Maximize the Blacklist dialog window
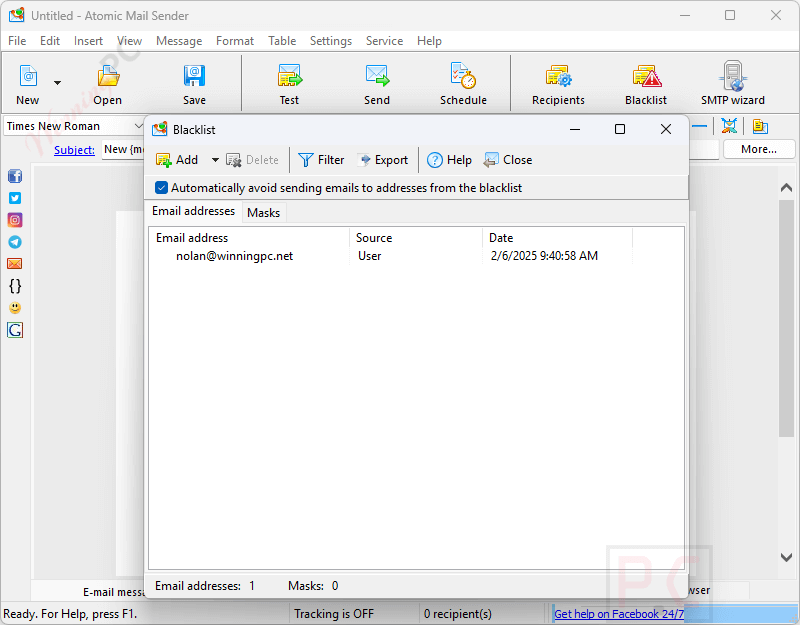 click(x=620, y=130)
